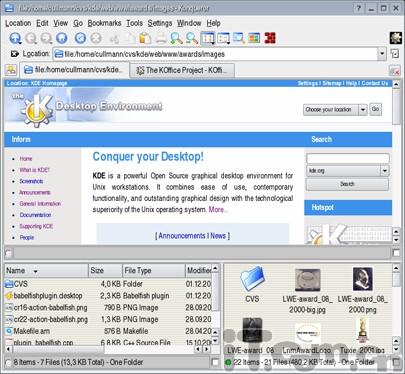Screen dimensions: 405x374
Task: Click the Print toolbar icon
Action: point(161,38)
